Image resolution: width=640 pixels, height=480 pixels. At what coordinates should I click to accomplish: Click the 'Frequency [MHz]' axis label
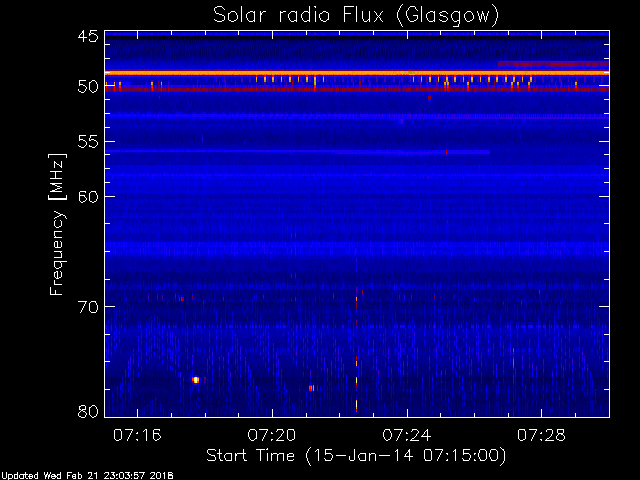57,224
